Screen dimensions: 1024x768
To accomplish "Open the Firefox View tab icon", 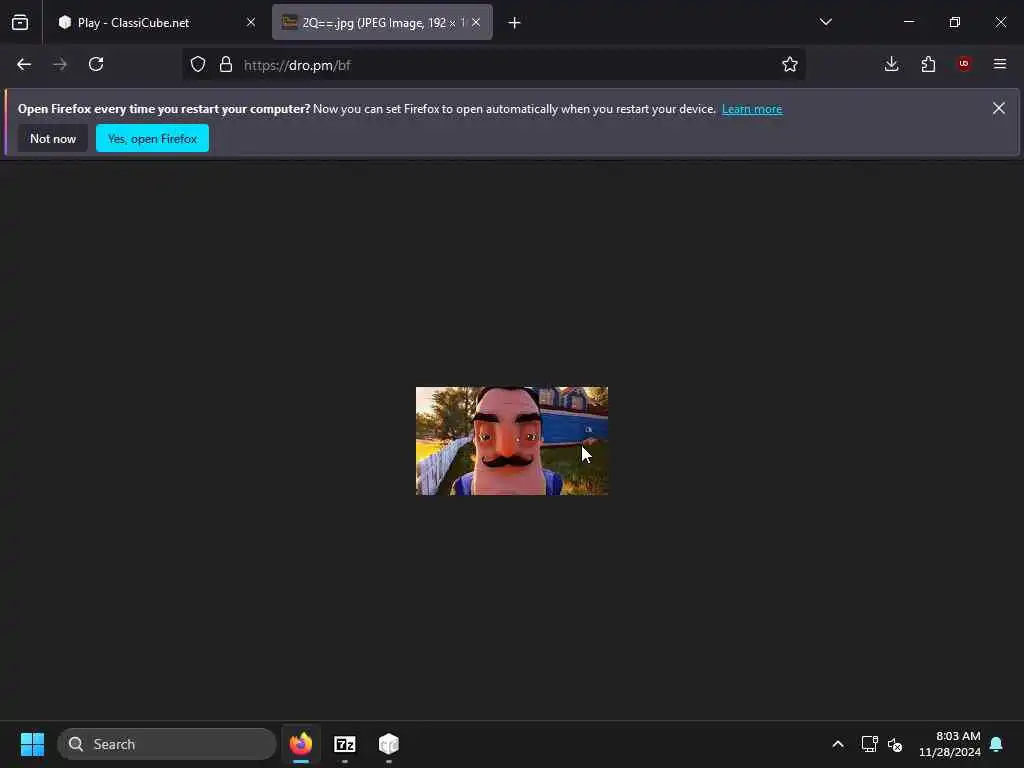I will click(x=20, y=22).
